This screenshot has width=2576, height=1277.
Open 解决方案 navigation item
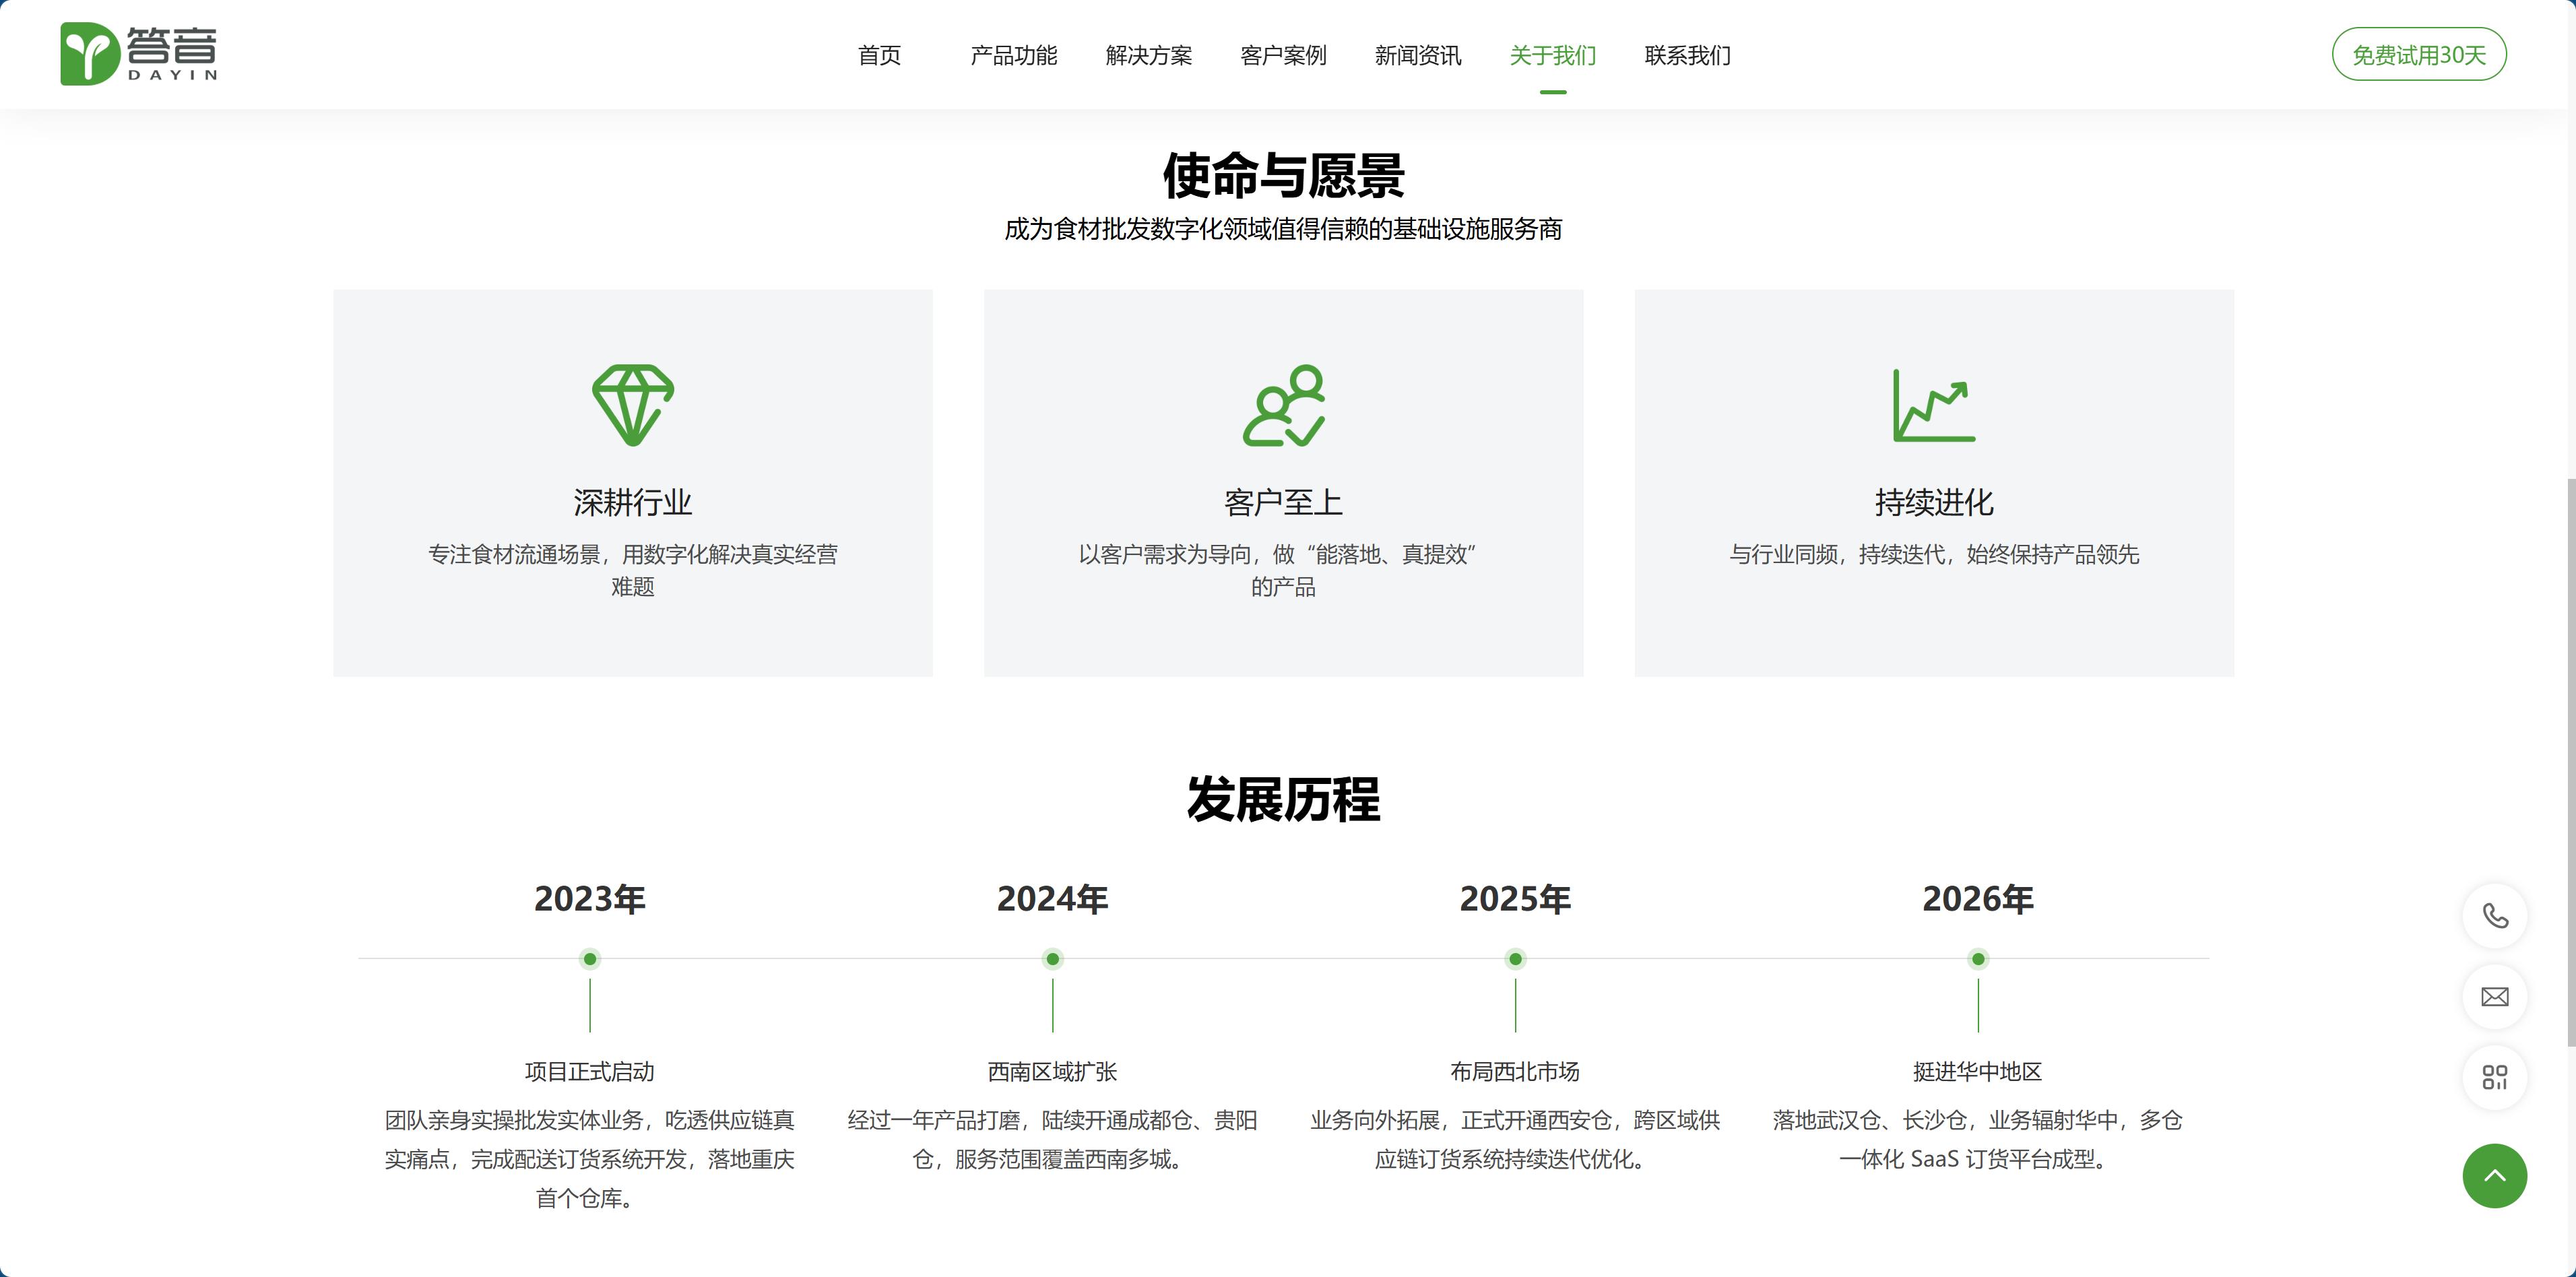click(x=1149, y=55)
